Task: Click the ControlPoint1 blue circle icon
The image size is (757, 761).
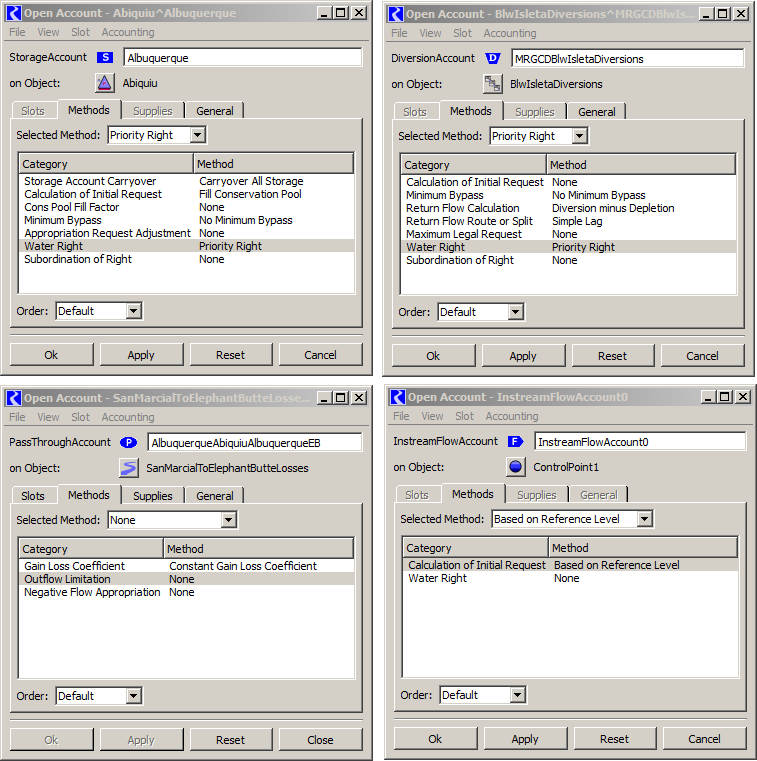Action: pyautogui.click(x=515, y=467)
